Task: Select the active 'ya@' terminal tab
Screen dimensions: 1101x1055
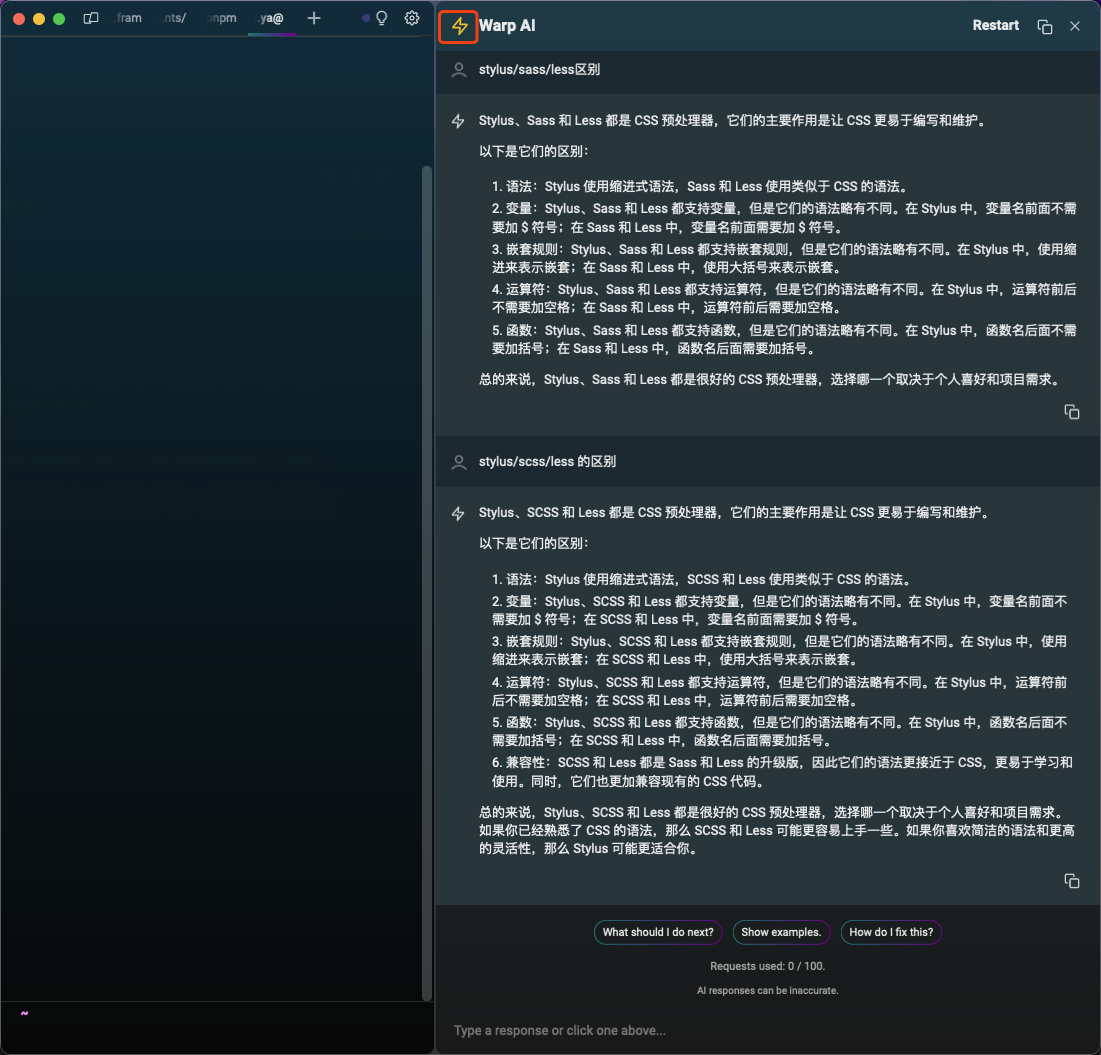Action: tap(271, 18)
